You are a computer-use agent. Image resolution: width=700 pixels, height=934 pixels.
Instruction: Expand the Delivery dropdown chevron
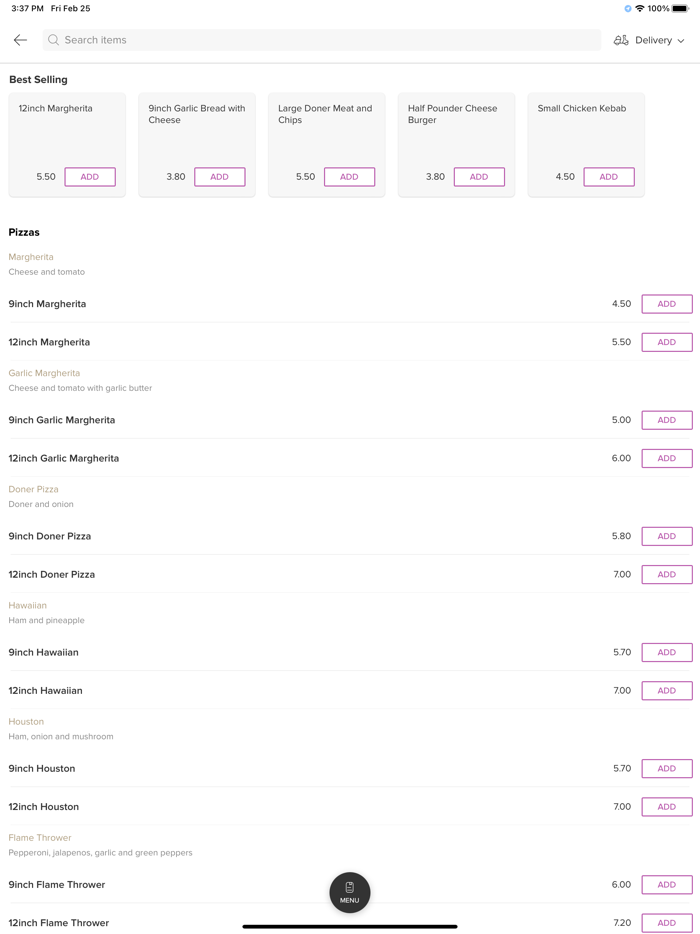tap(681, 41)
